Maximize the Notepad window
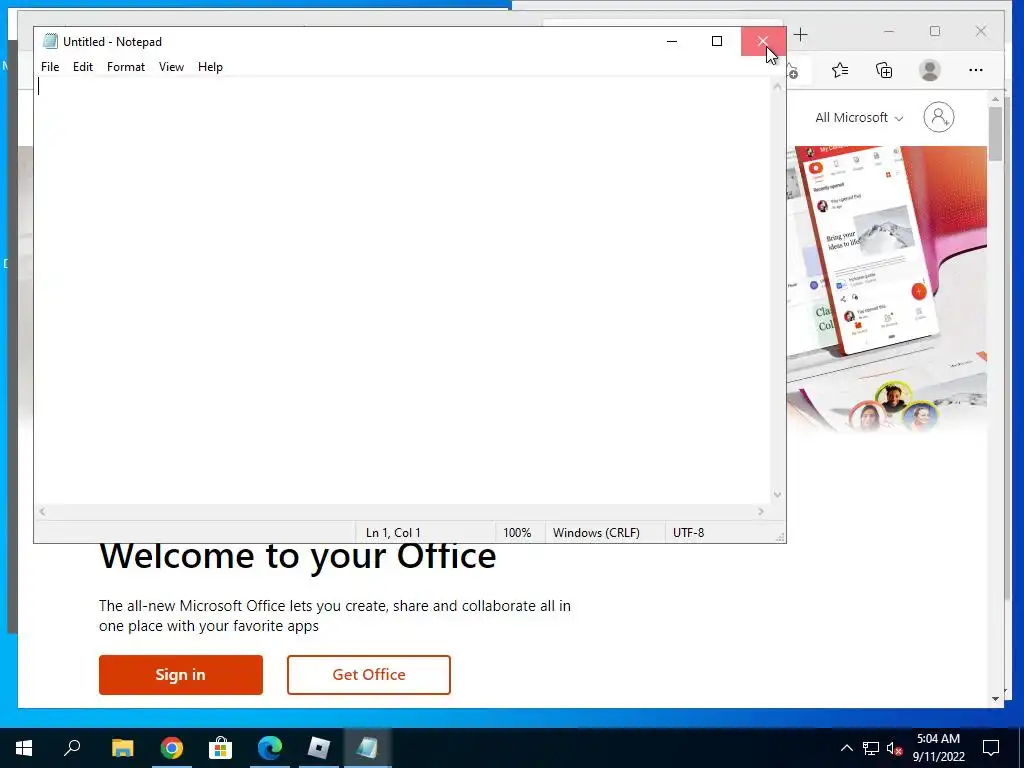The height and width of the screenshot is (768, 1024). click(717, 41)
